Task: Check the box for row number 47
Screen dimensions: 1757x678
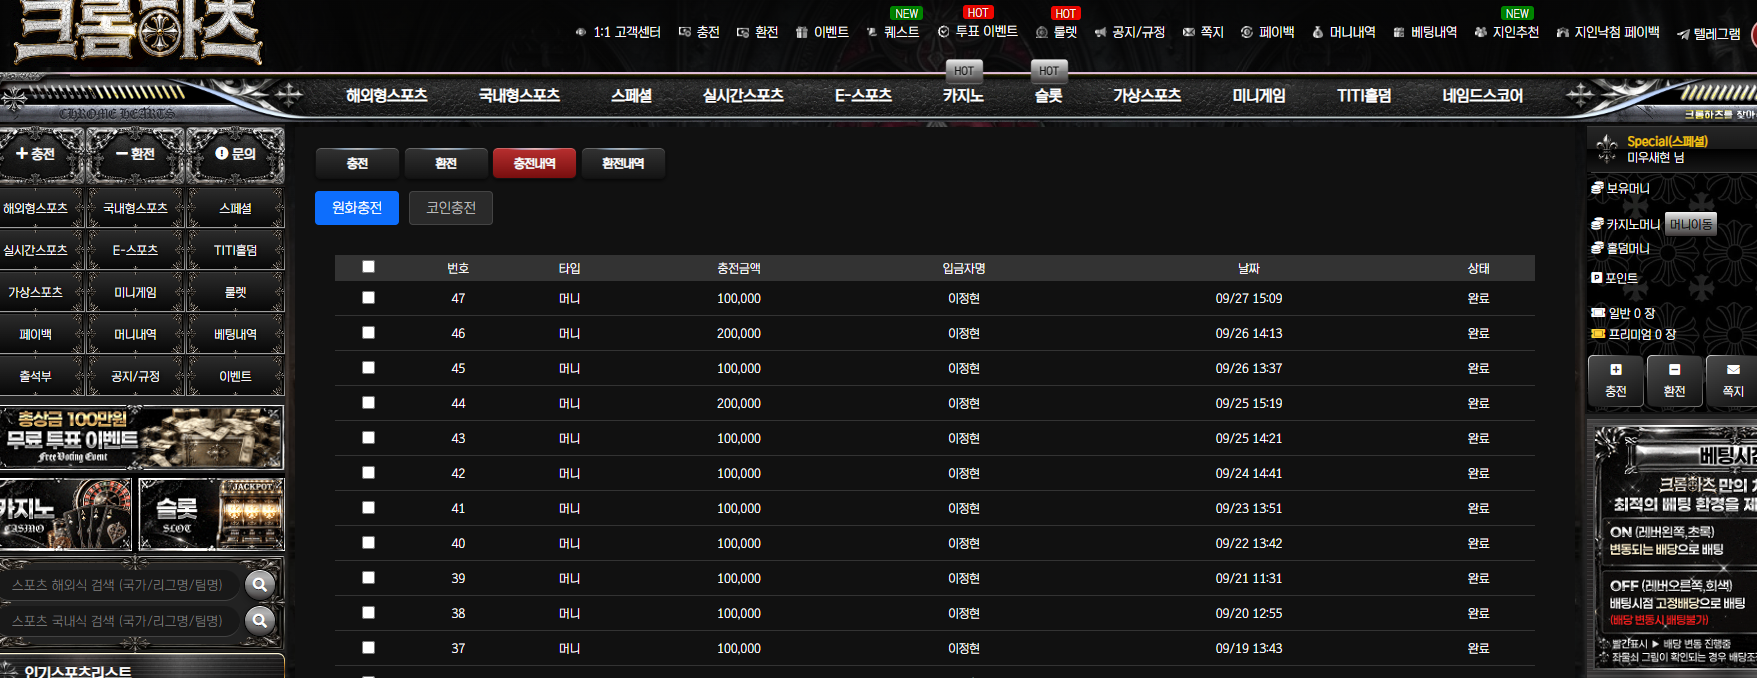Action: [368, 298]
